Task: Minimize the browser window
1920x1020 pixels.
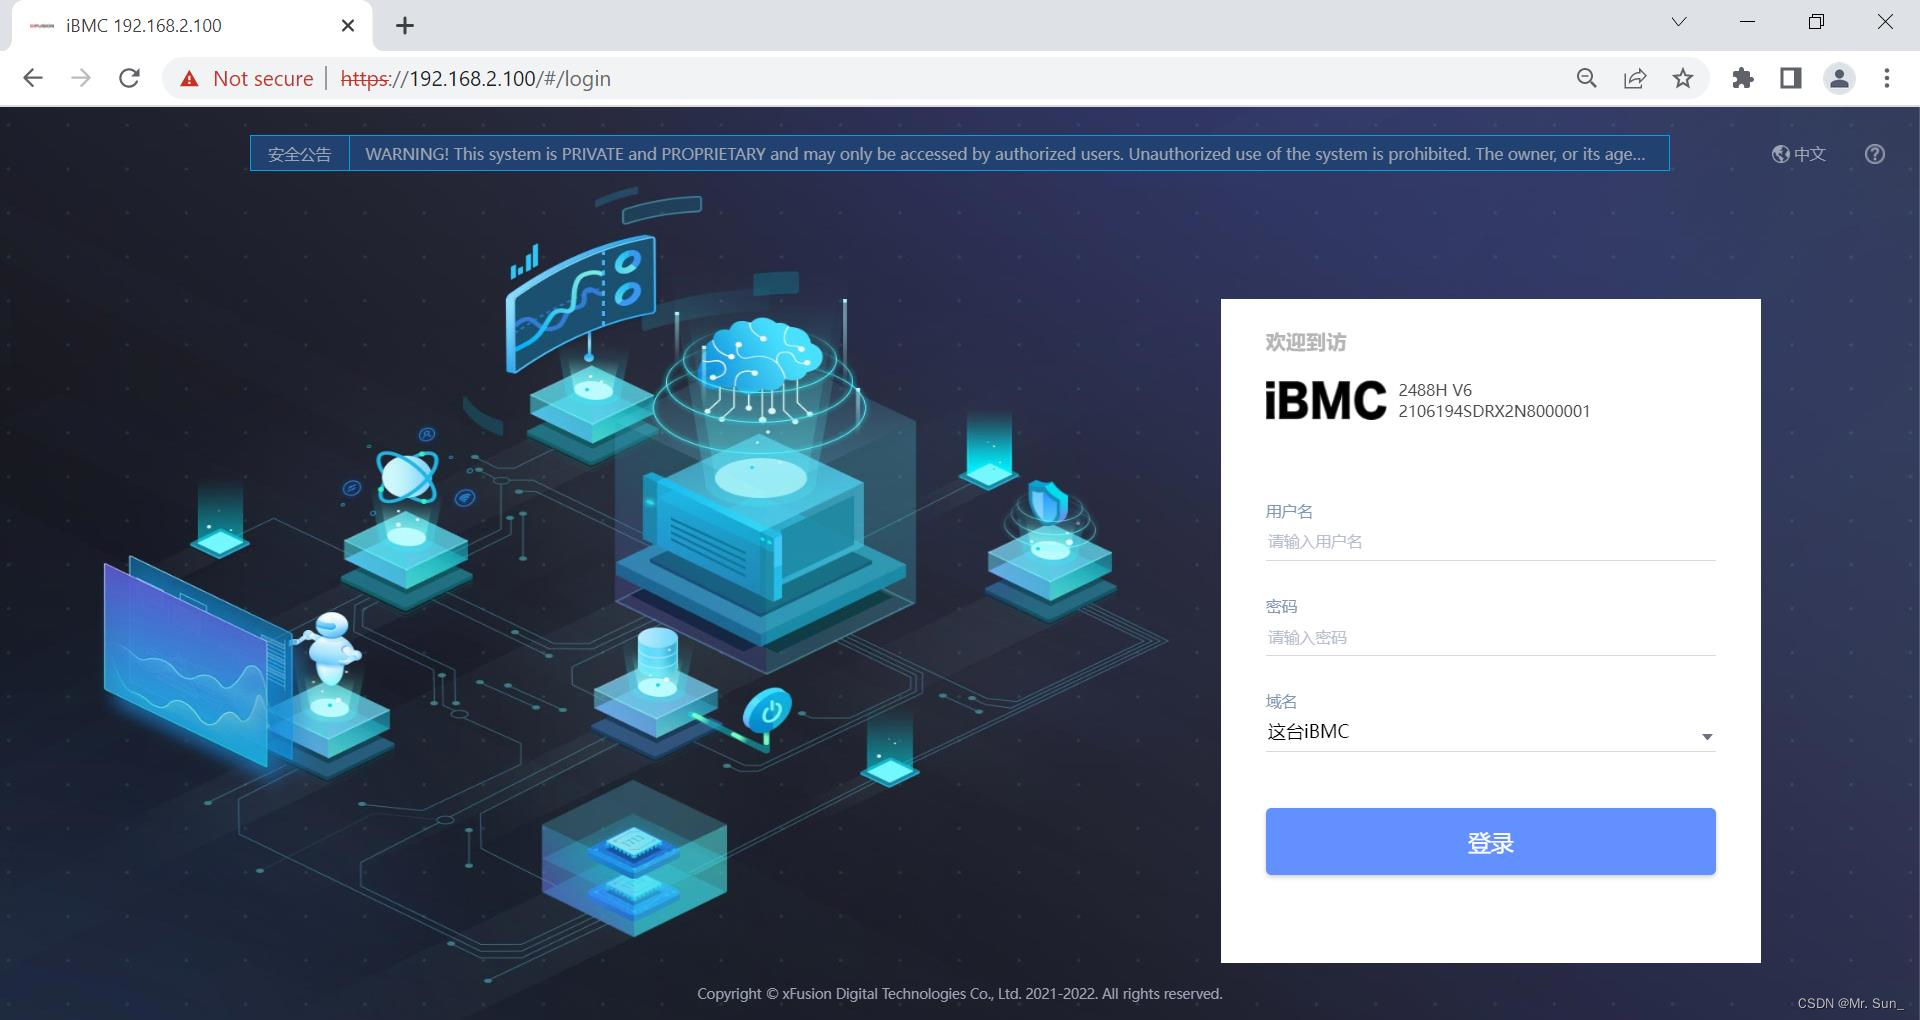Action: (x=1748, y=22)
